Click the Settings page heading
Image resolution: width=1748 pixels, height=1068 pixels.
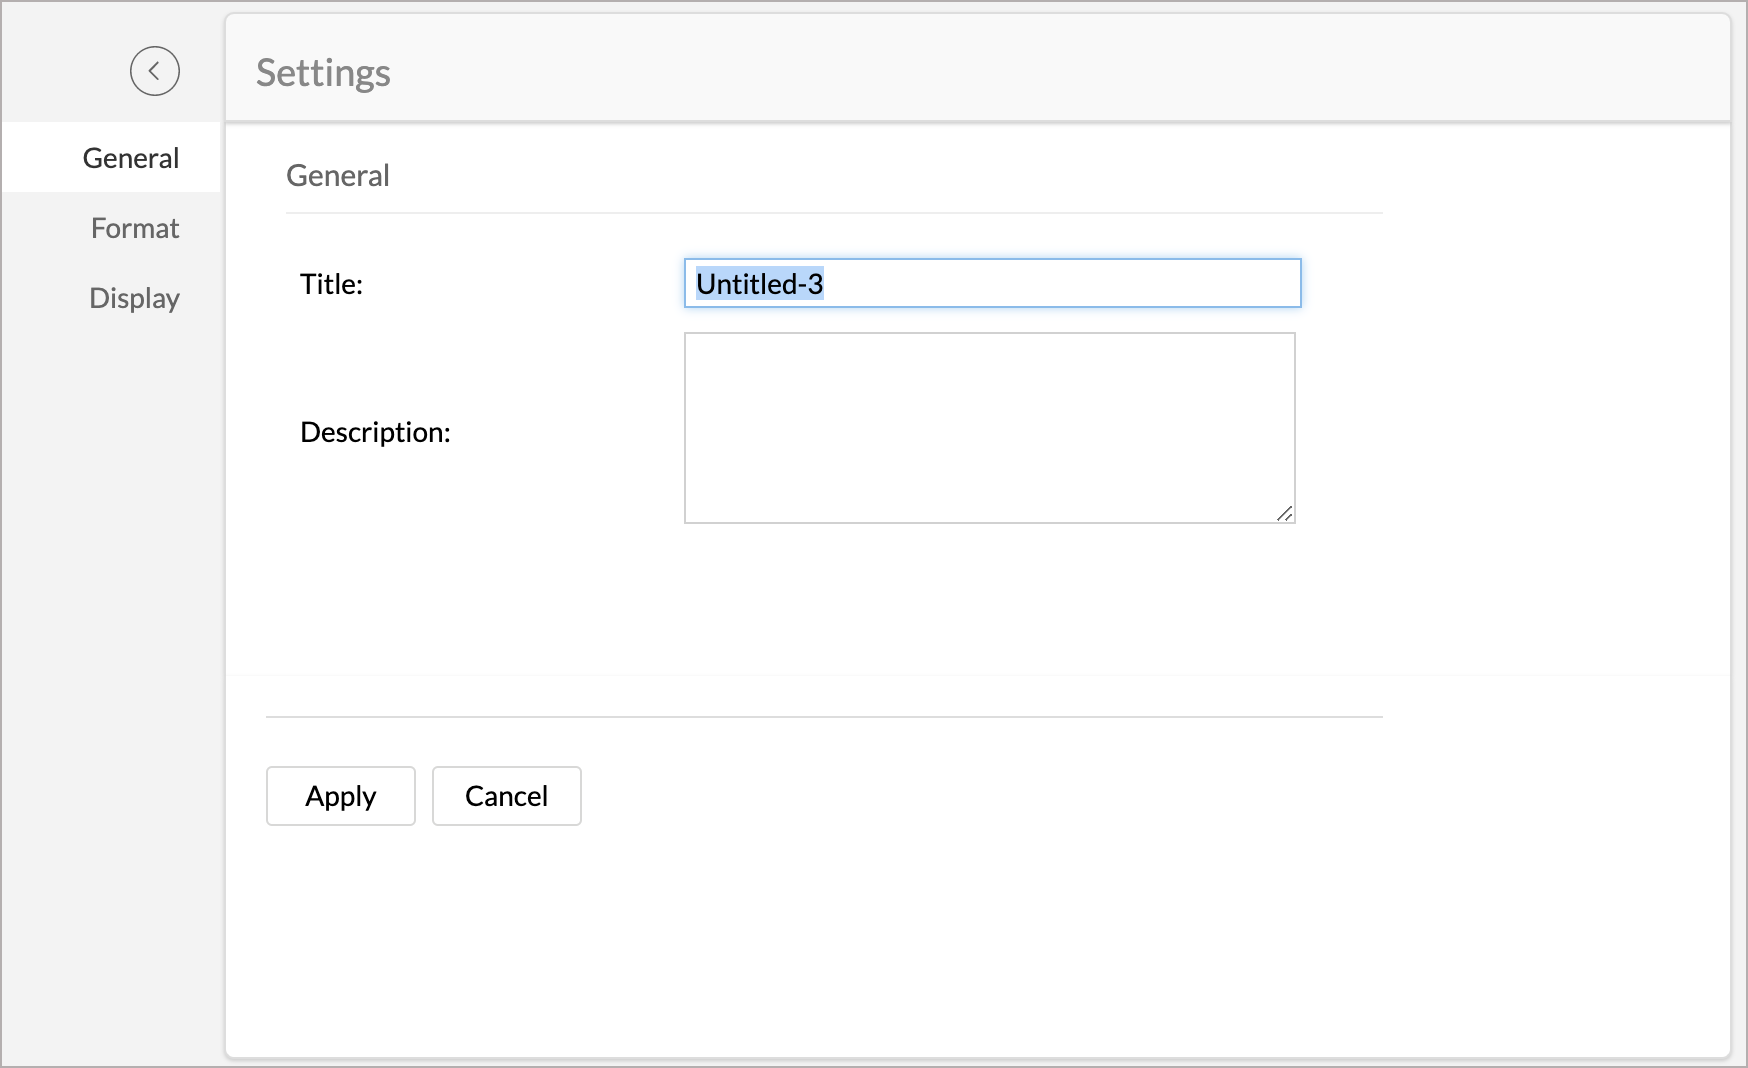(323, 73)
